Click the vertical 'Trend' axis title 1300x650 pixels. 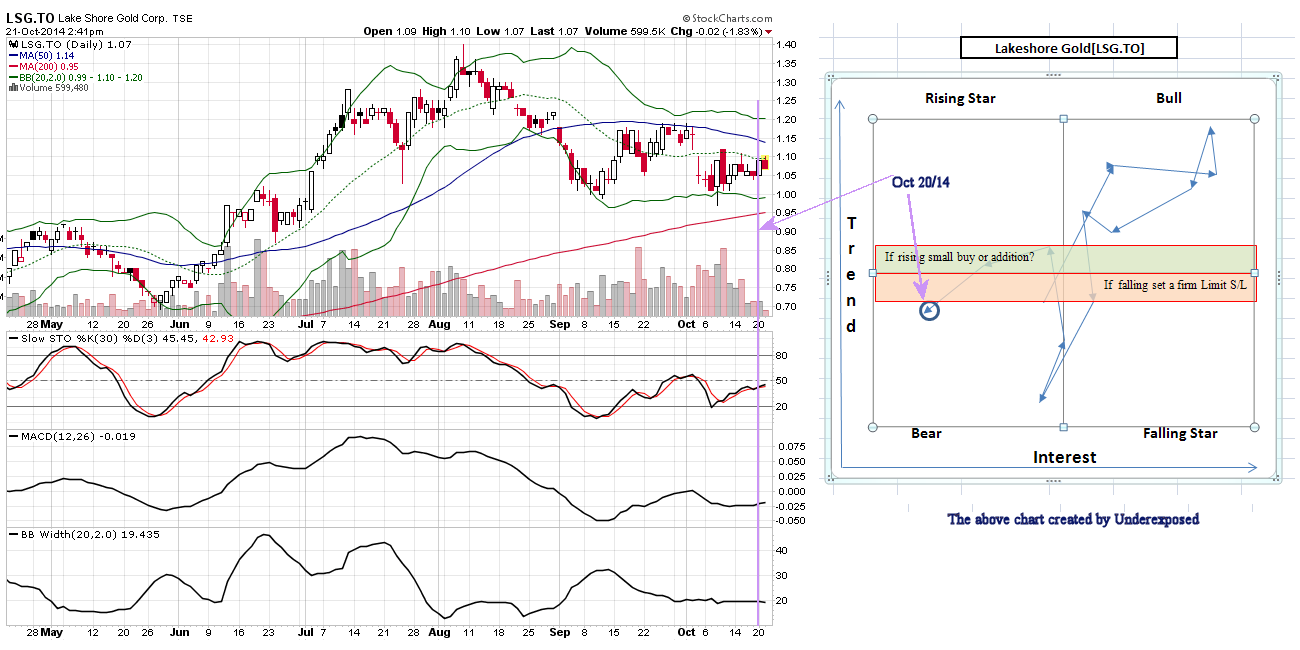click(x=851, y=275)
